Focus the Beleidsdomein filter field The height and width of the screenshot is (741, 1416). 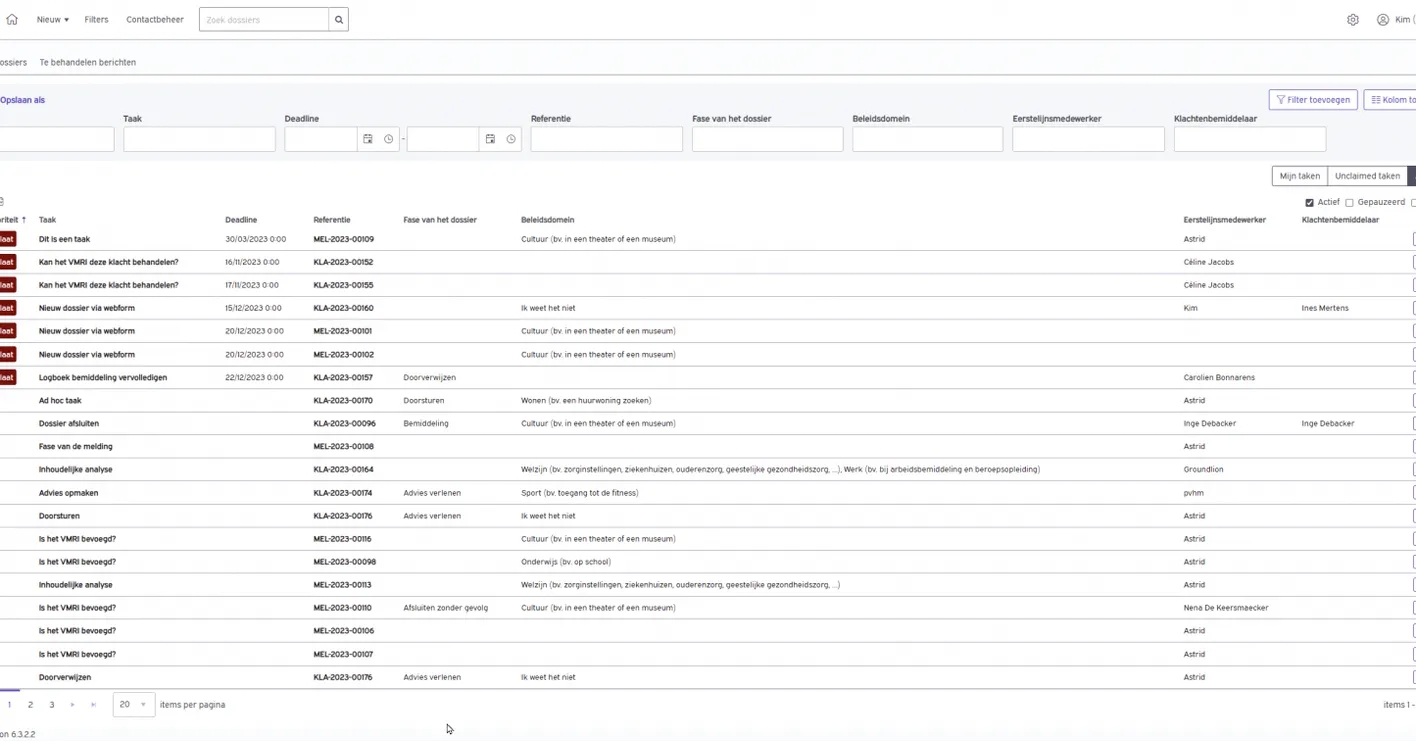(x=927, y=139)
